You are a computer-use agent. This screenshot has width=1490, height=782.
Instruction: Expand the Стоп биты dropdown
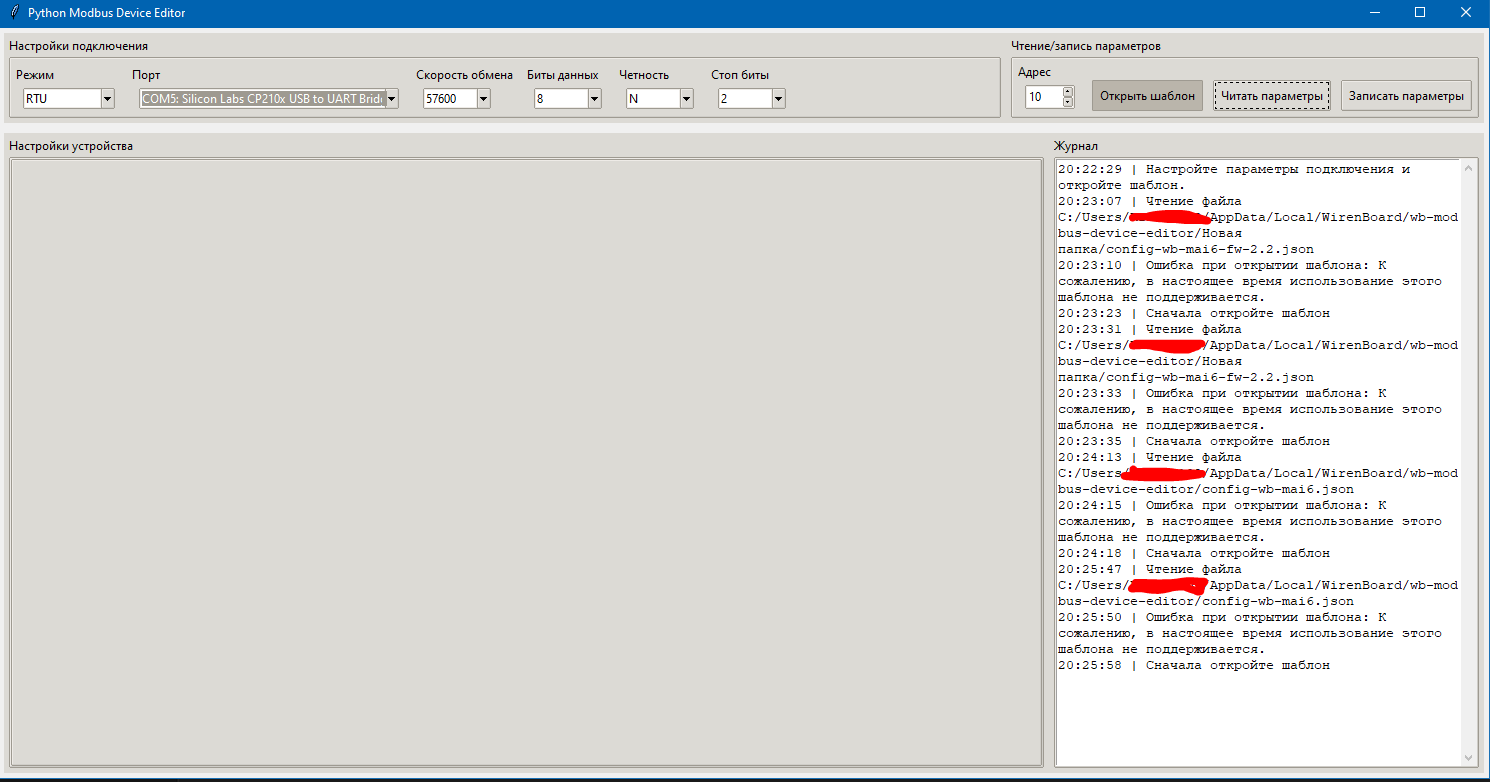[x=778, y=99]
